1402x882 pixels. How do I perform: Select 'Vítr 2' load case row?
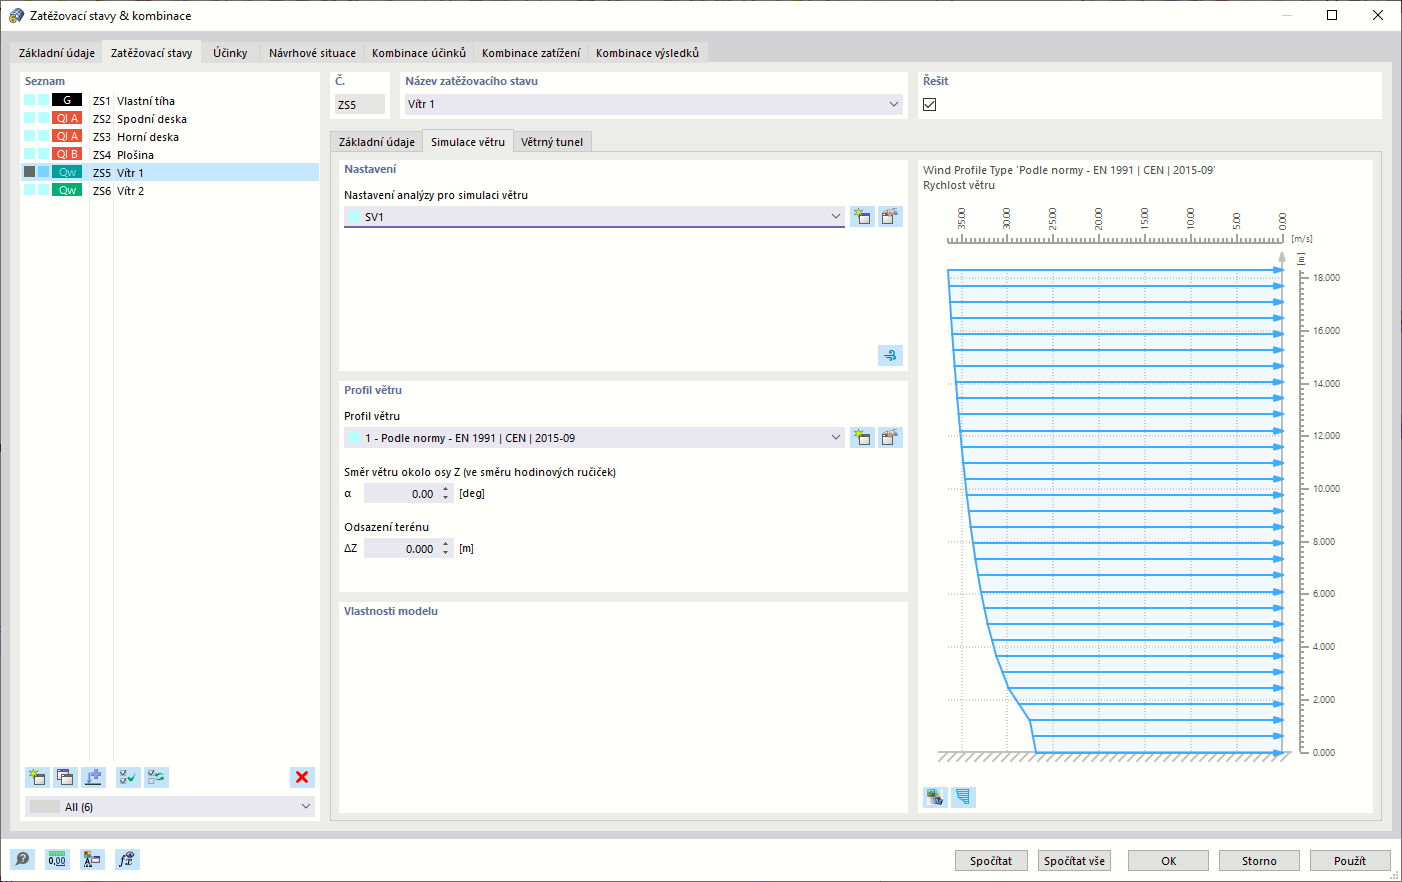(x=170, y=190)
